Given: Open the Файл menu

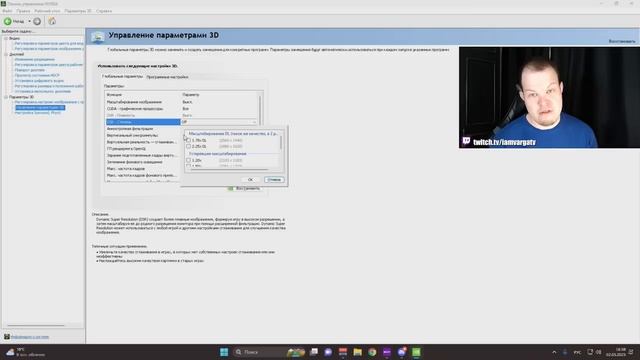Looking at the screenshot, I should [7, 11].
